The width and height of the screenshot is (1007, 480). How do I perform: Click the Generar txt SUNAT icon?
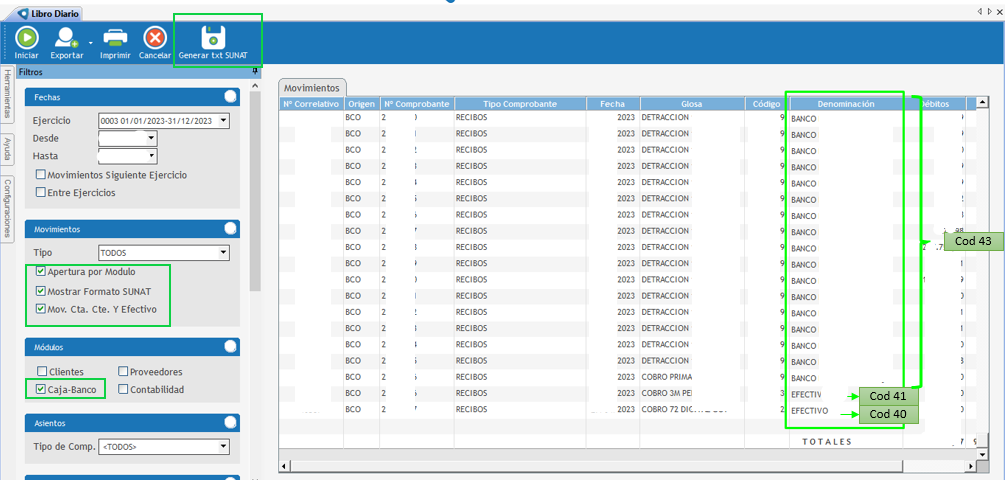click(x=213, y=38)
